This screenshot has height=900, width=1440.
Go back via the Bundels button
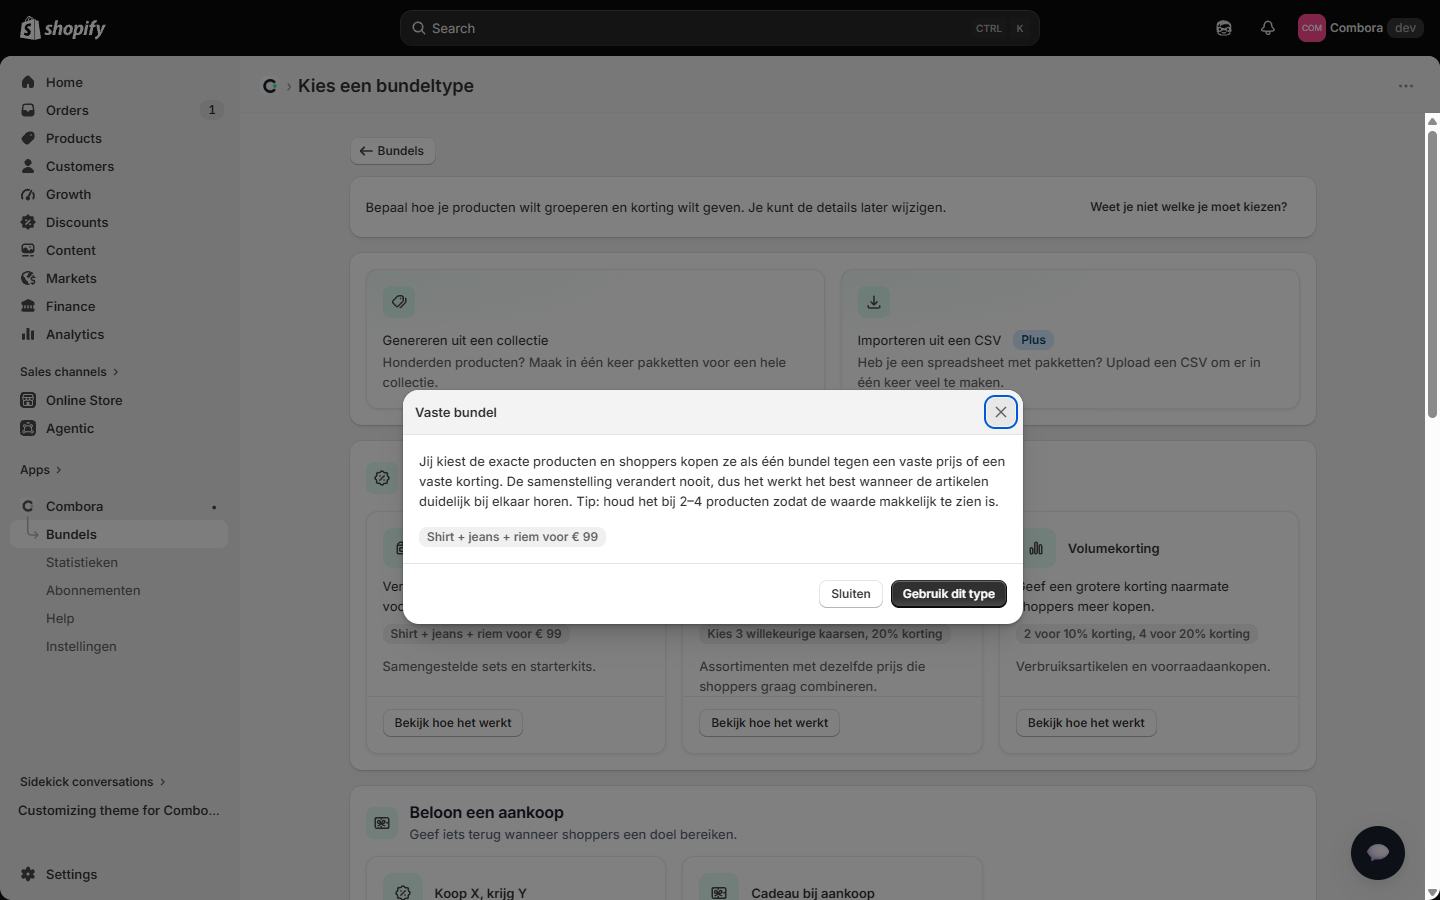click(x=392, y=151)
